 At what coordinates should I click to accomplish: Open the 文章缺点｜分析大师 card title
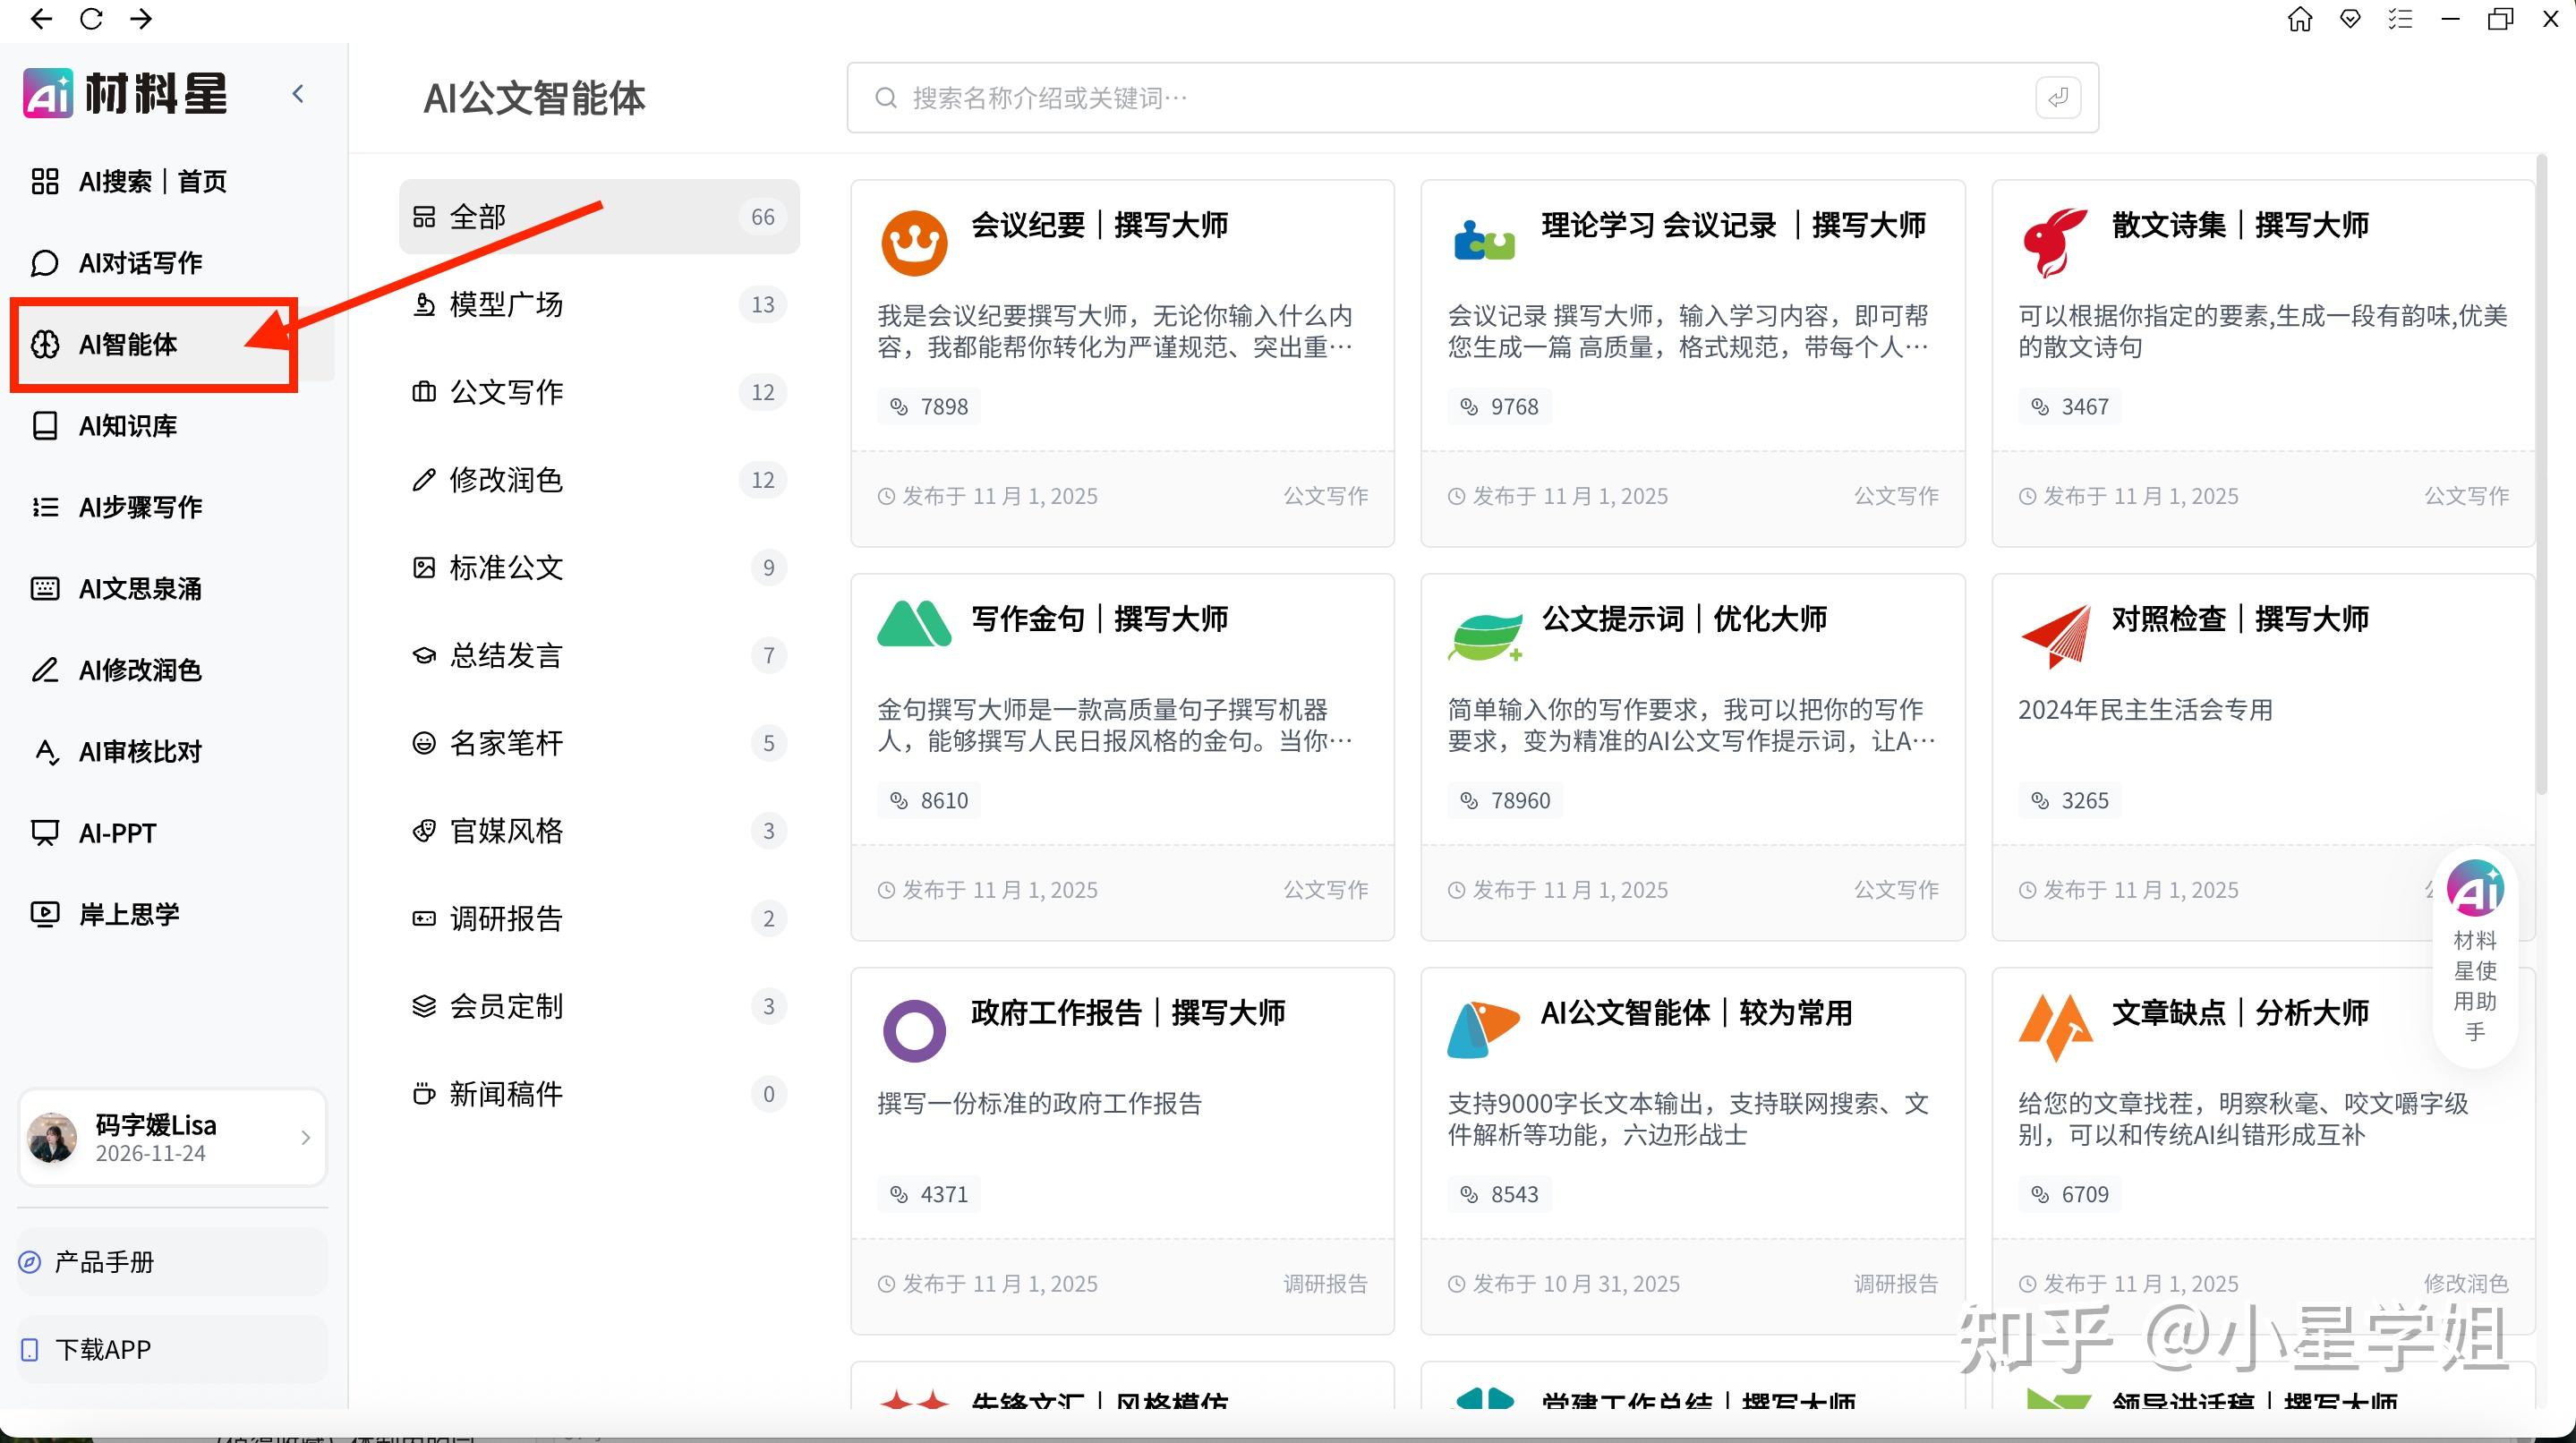[x=2240, y=1013]
